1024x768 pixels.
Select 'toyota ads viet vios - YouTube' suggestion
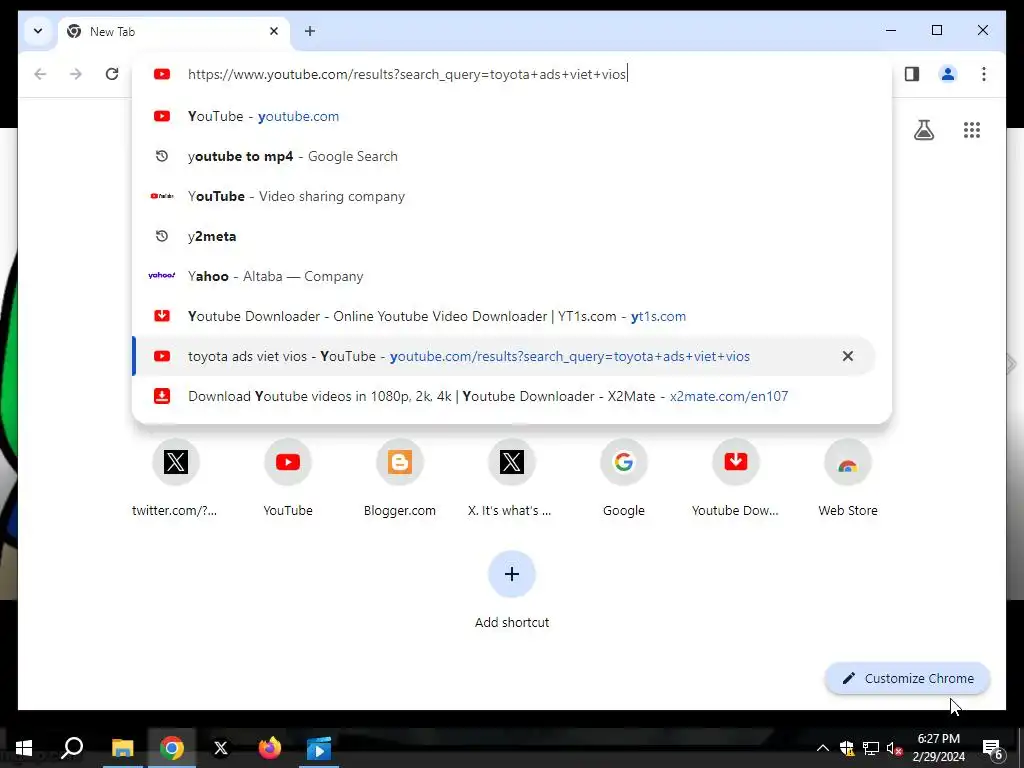[504, 356]
